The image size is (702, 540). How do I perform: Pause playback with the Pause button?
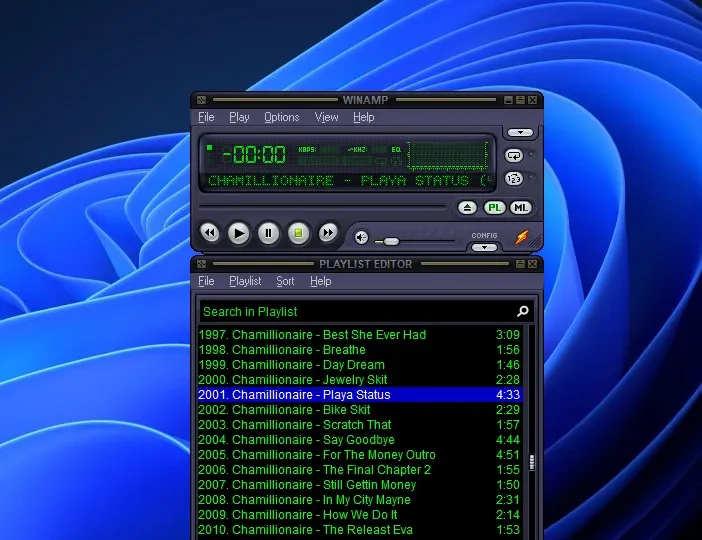pos(268,233)
